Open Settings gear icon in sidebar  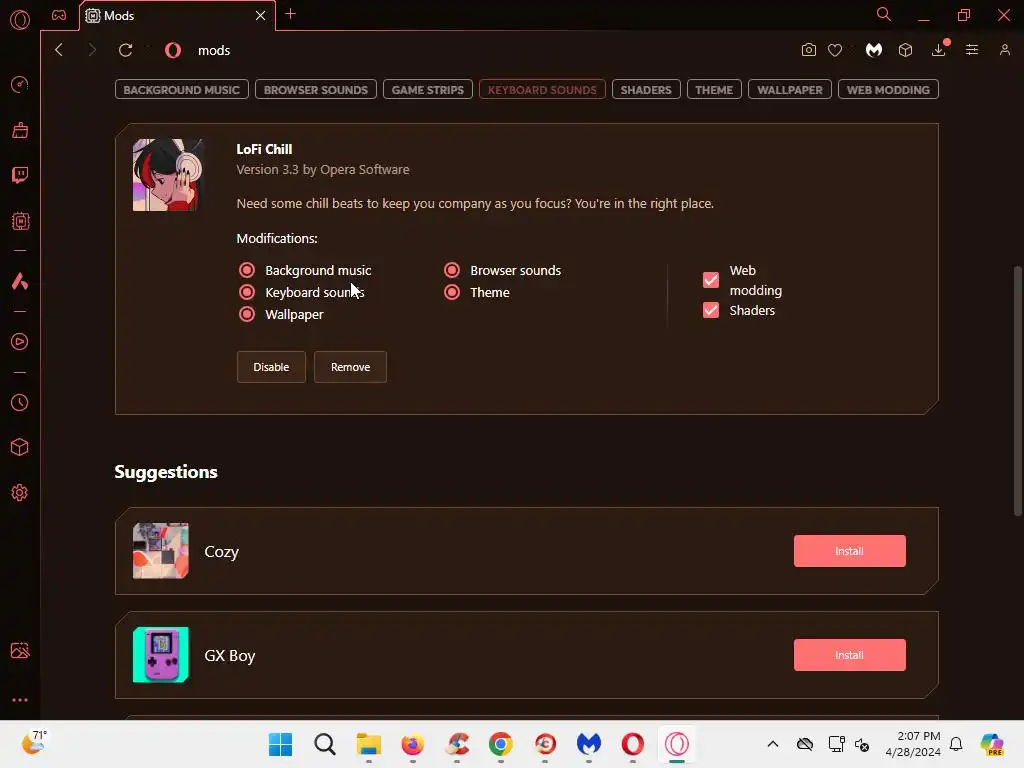coord(20,492)
